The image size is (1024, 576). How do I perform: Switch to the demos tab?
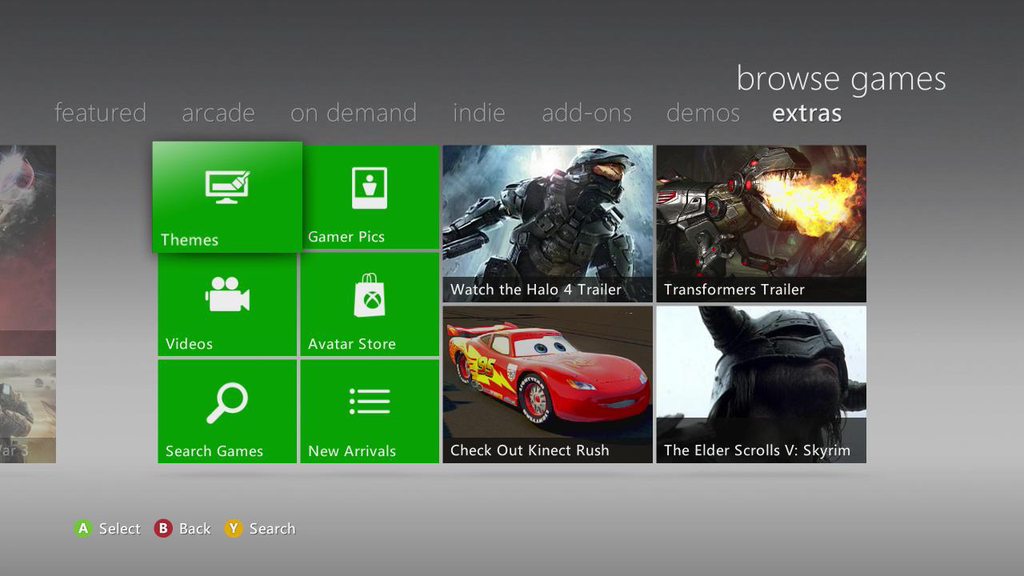703,113
